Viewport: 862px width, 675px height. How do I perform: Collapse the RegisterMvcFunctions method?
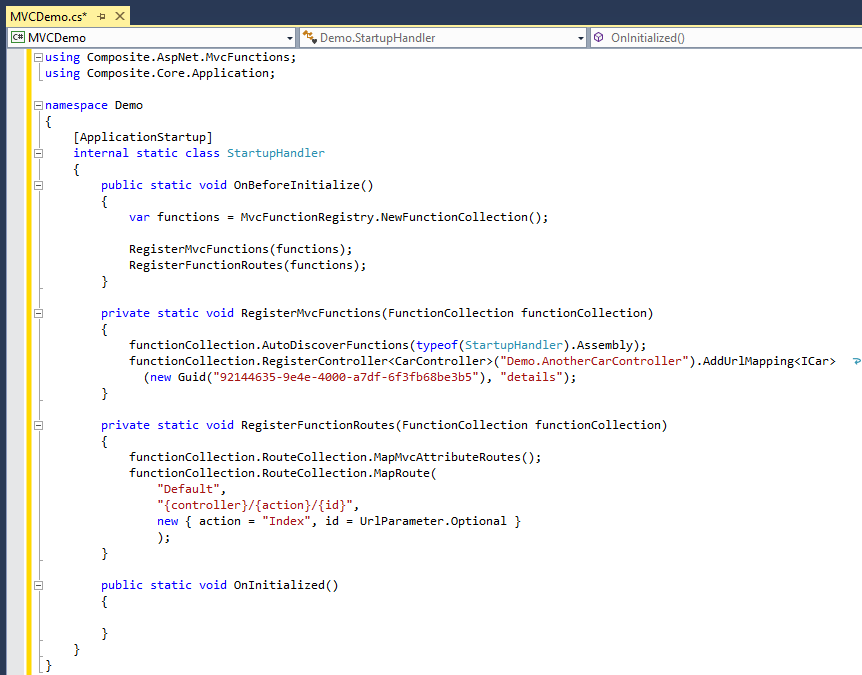38,312
